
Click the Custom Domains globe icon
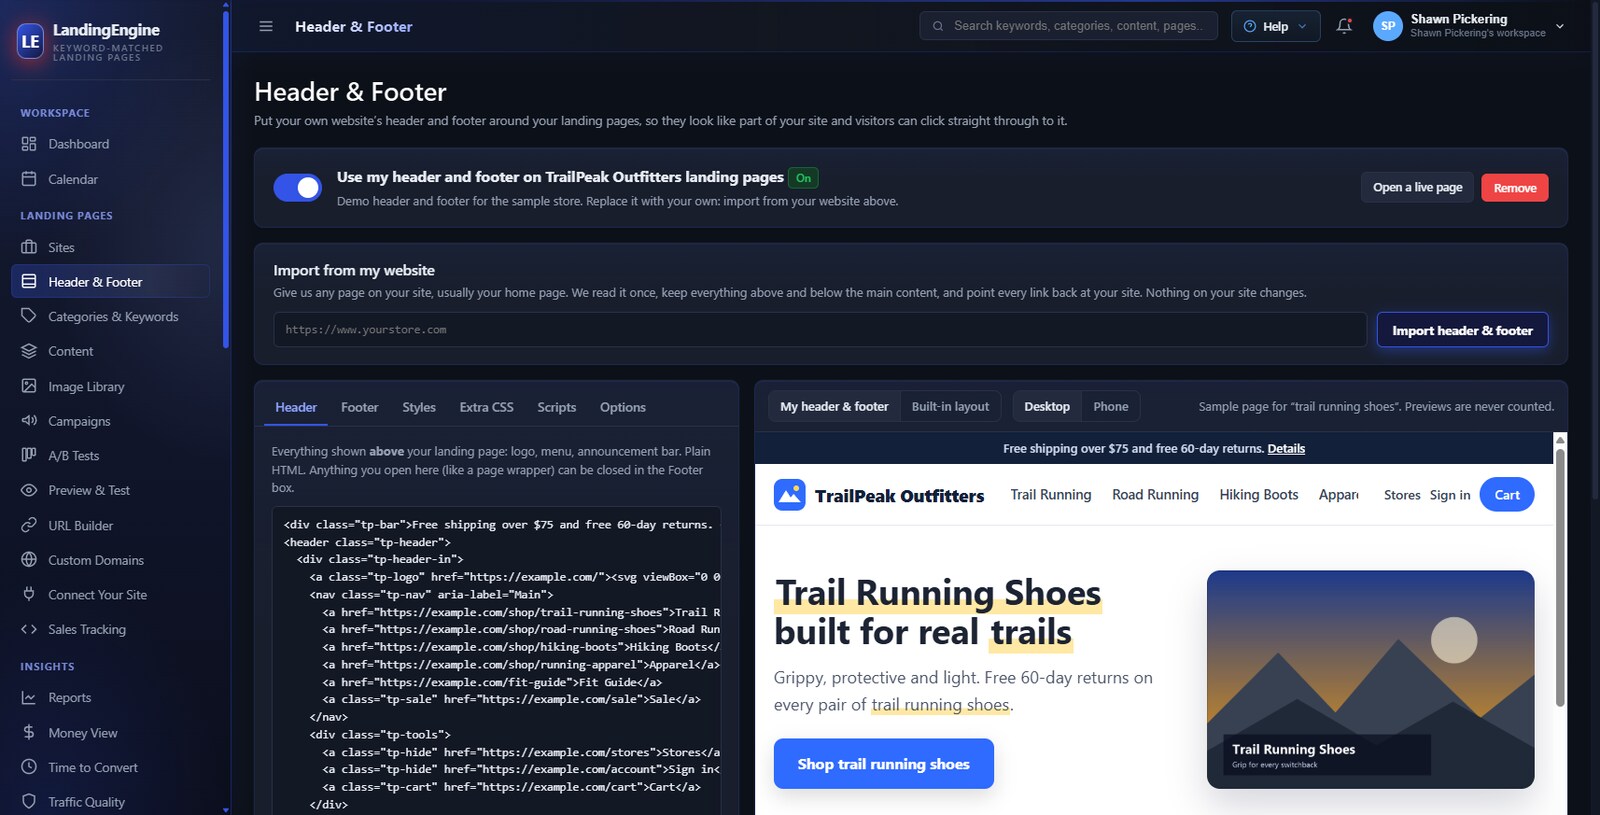tap(29, 560)
